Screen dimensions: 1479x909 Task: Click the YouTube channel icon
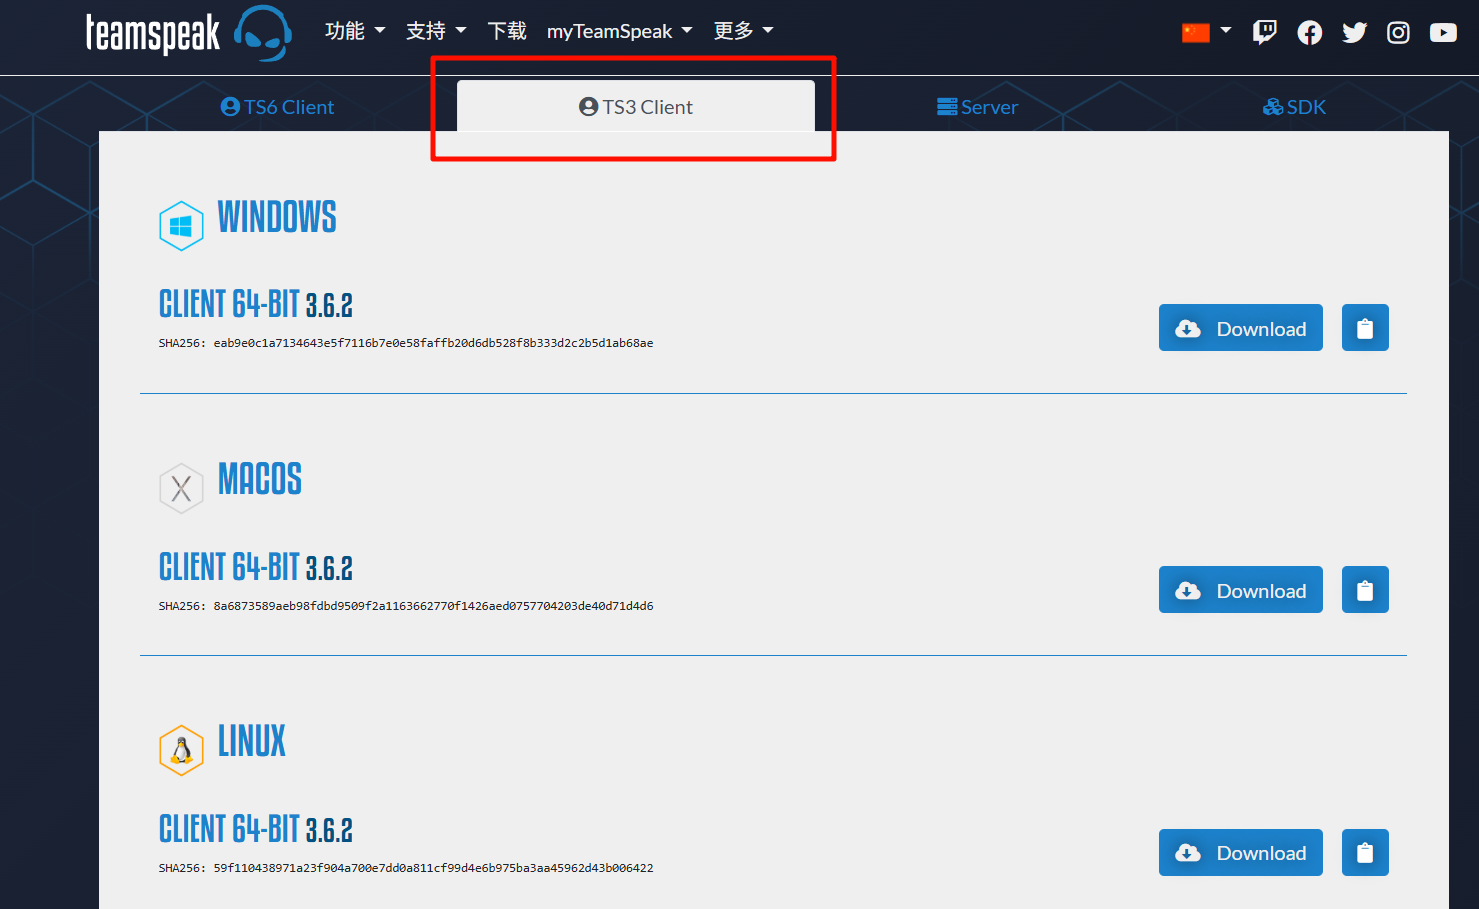point(1443,31)
